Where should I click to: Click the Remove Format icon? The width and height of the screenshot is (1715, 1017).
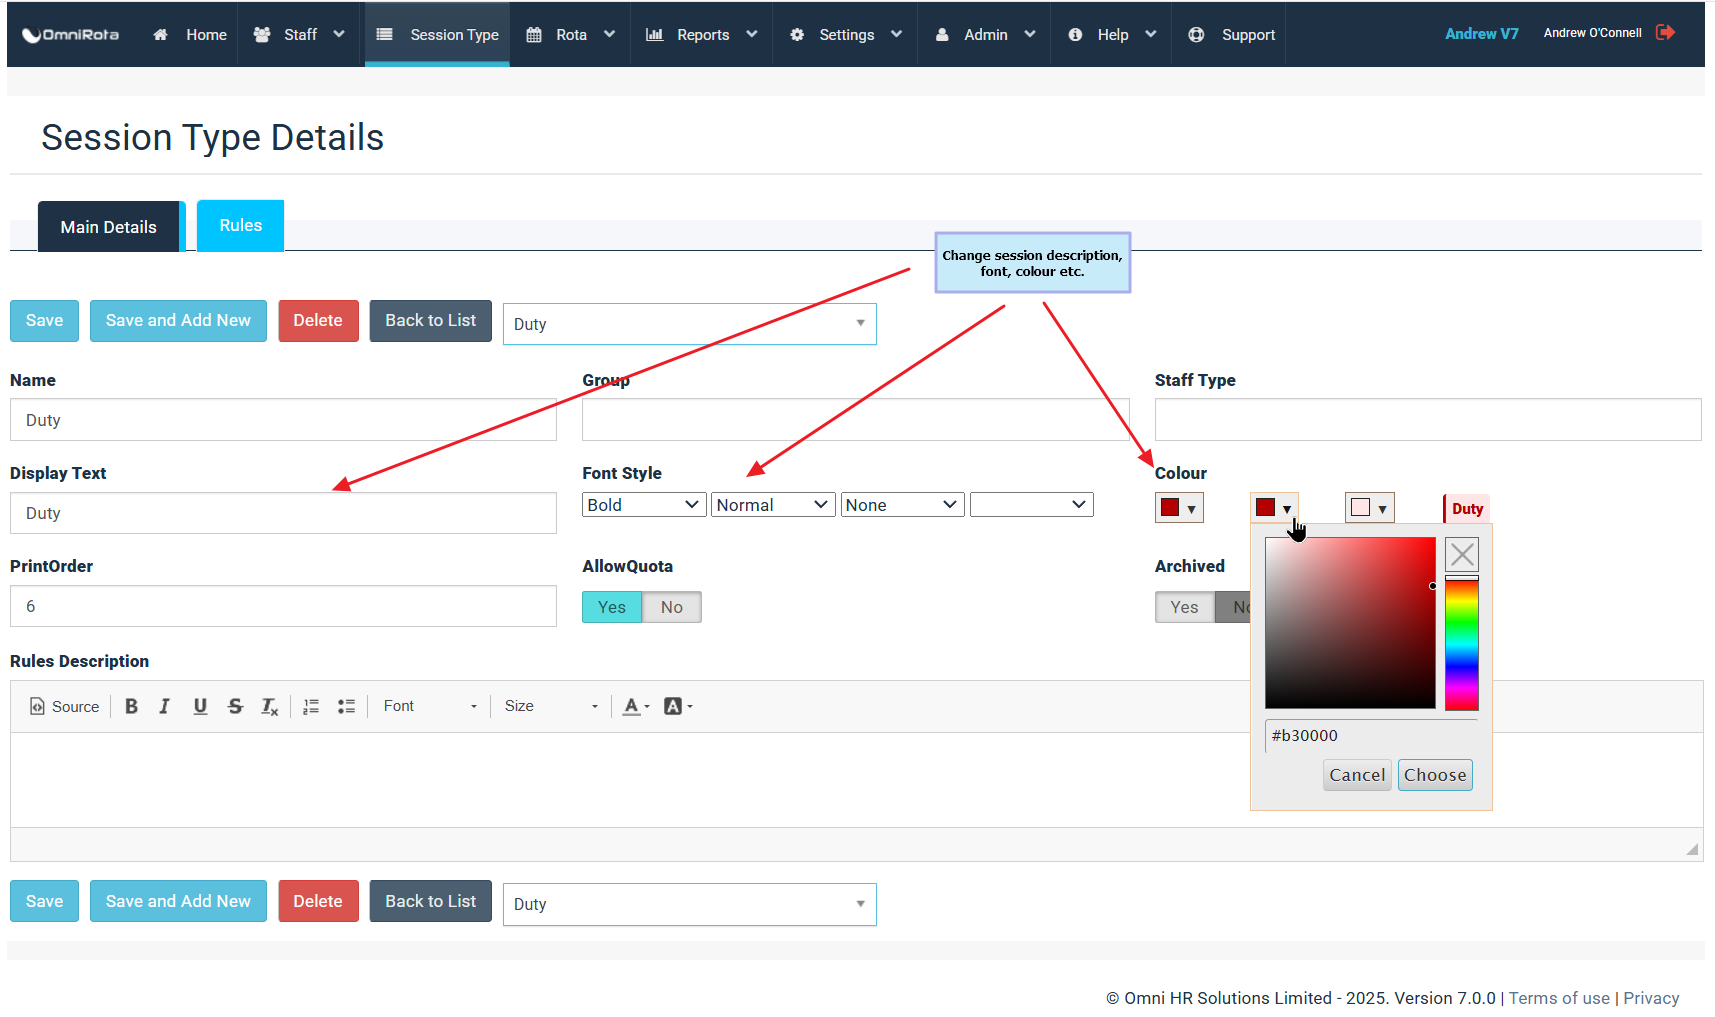tap(269, 706)
